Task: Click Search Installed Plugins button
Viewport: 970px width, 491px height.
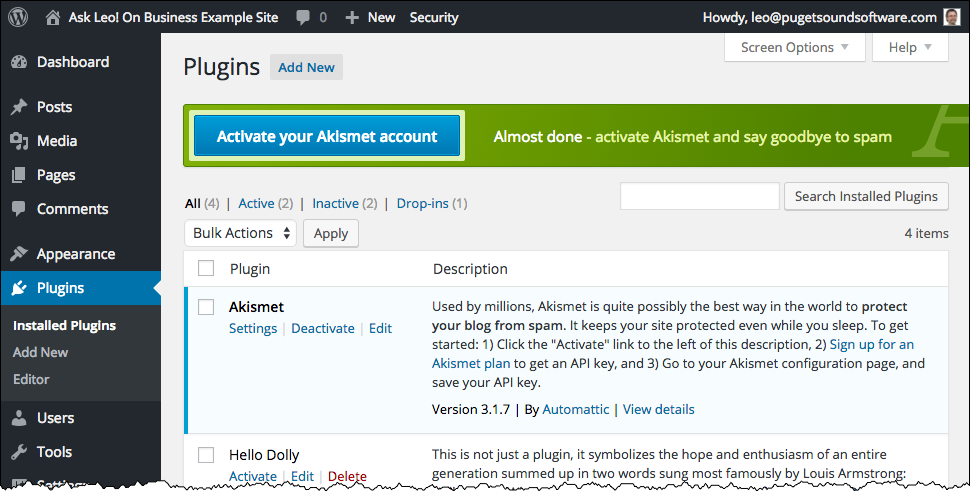Action: [x=866, y=196]
